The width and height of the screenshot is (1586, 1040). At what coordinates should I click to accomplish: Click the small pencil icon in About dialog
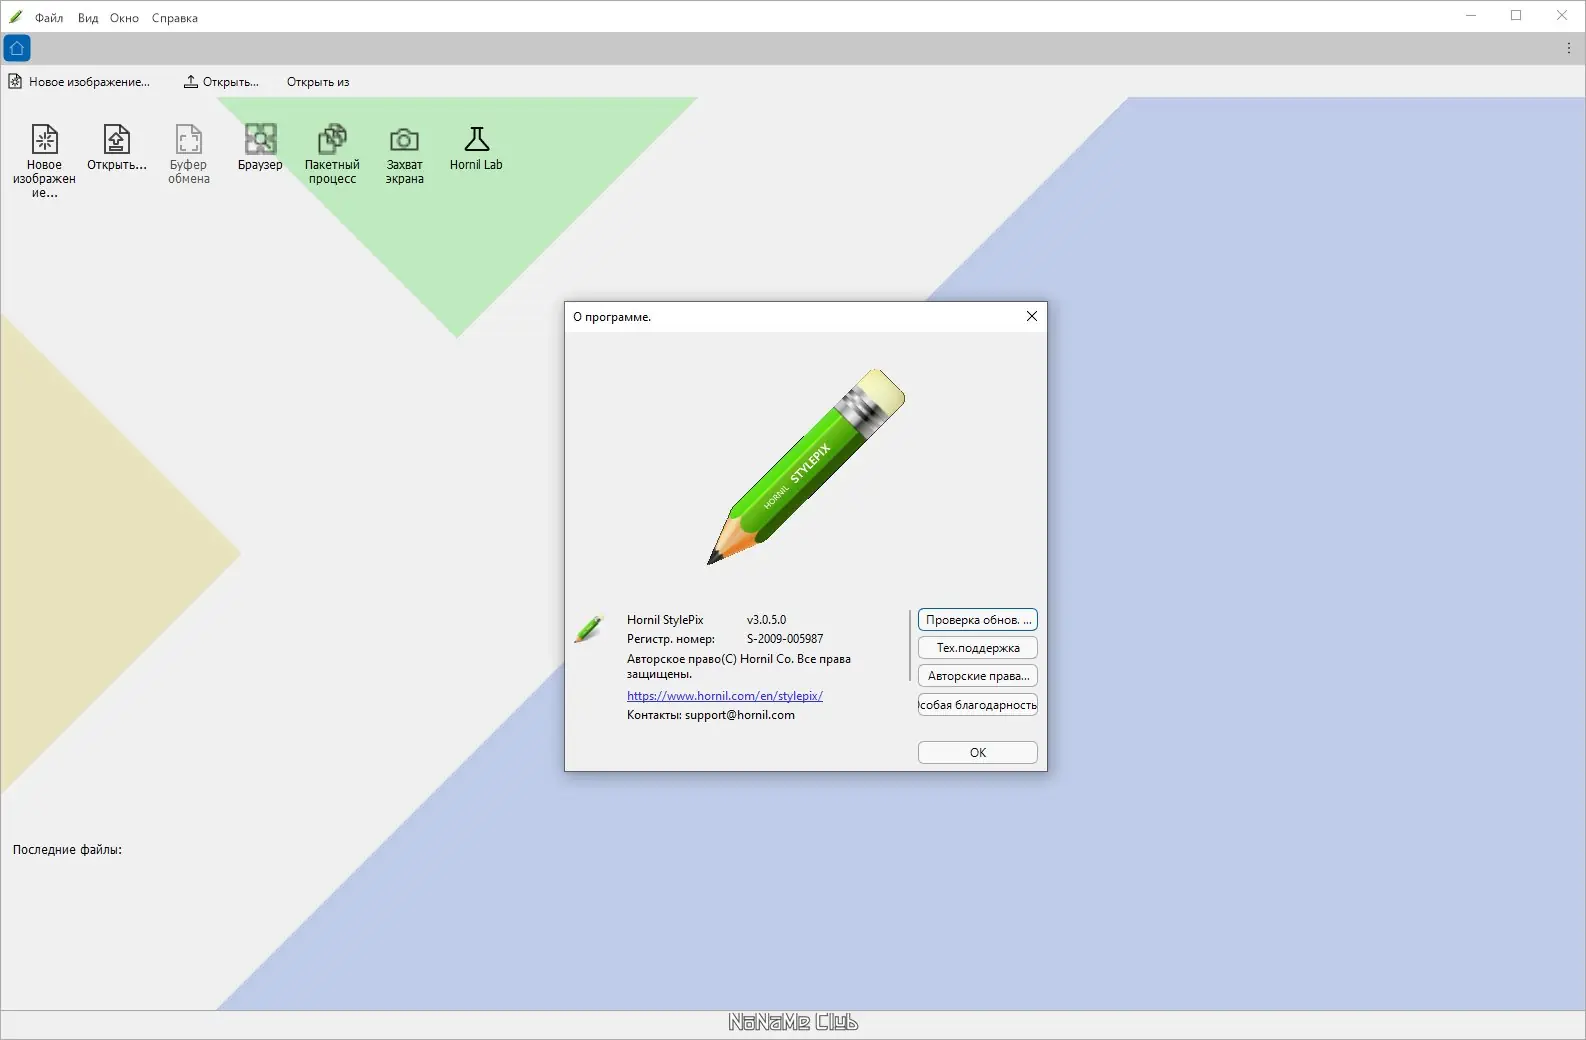pyautogui.click(x=589, y=628)
